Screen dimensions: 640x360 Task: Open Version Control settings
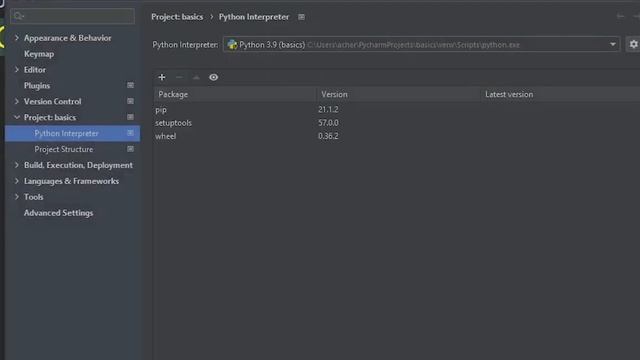pyautogui.click(x=52, y=101)
